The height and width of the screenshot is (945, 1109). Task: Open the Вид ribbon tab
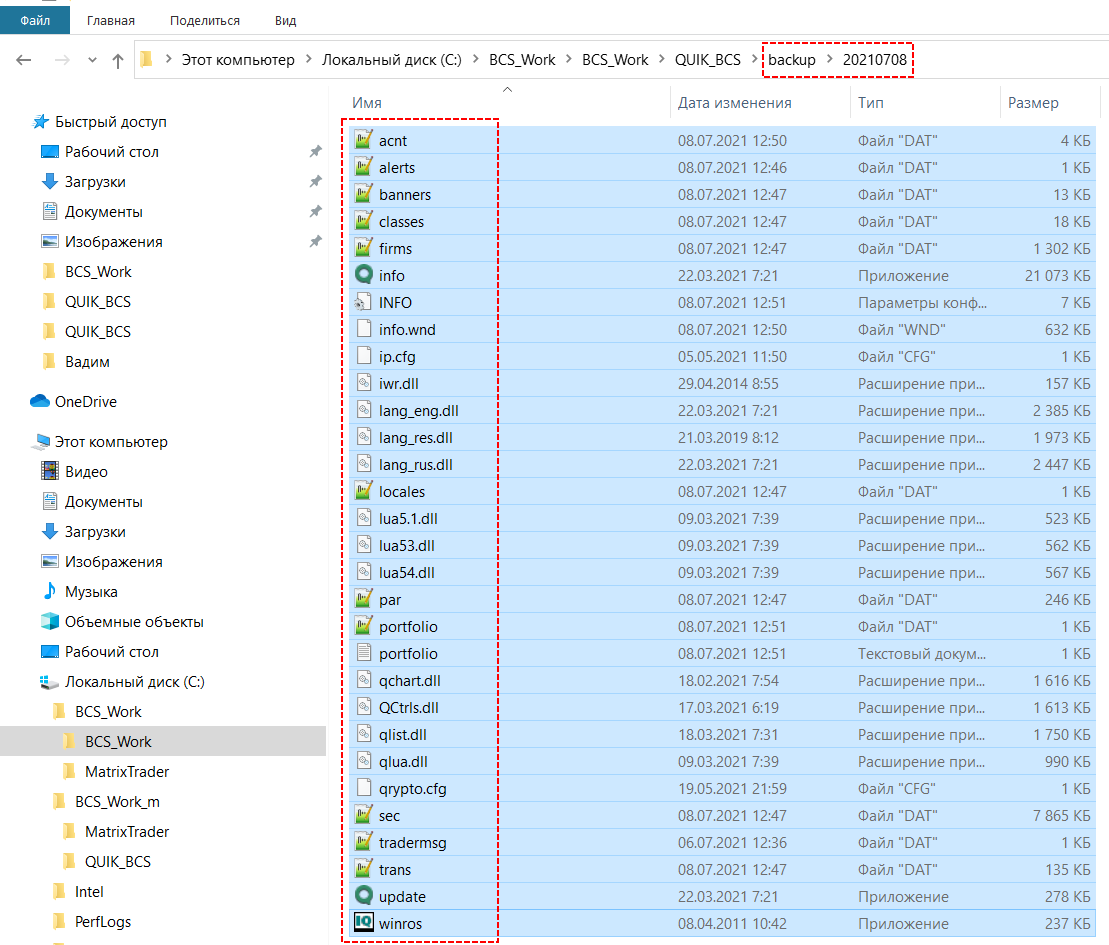pyautogui.click(x=285, y=21)
